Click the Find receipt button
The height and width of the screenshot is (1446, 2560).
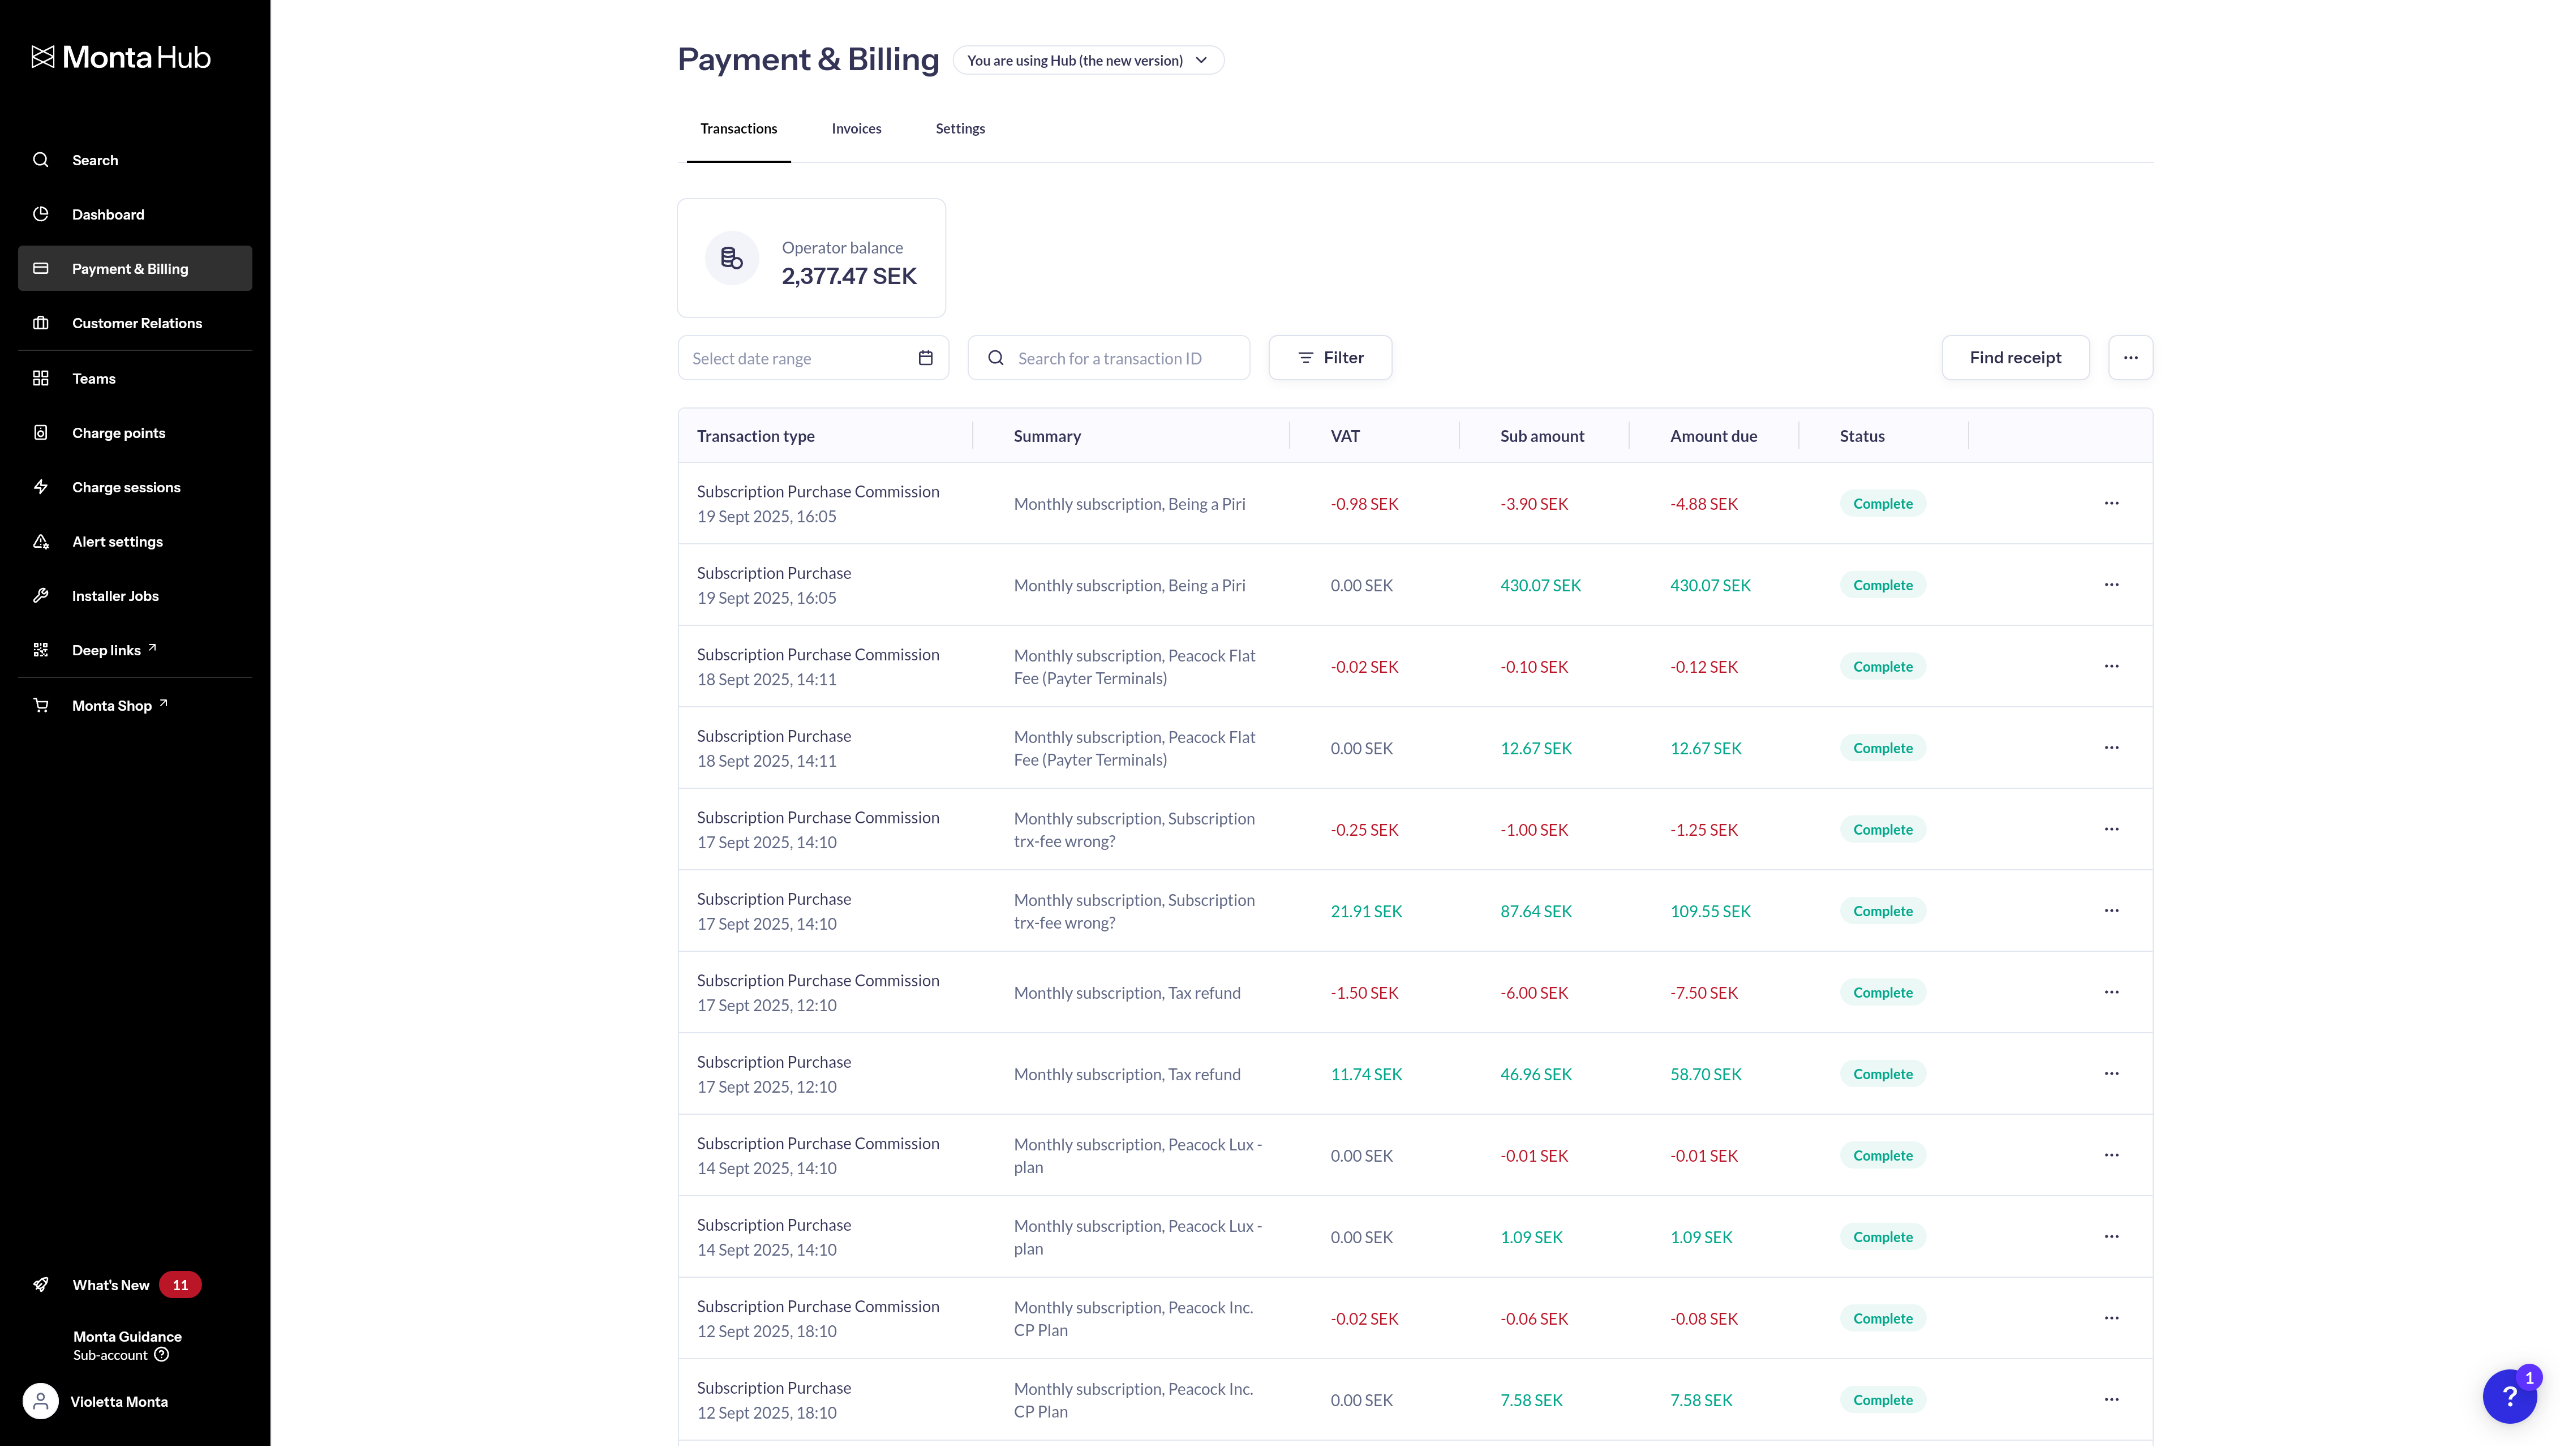tap(2015, 358)
